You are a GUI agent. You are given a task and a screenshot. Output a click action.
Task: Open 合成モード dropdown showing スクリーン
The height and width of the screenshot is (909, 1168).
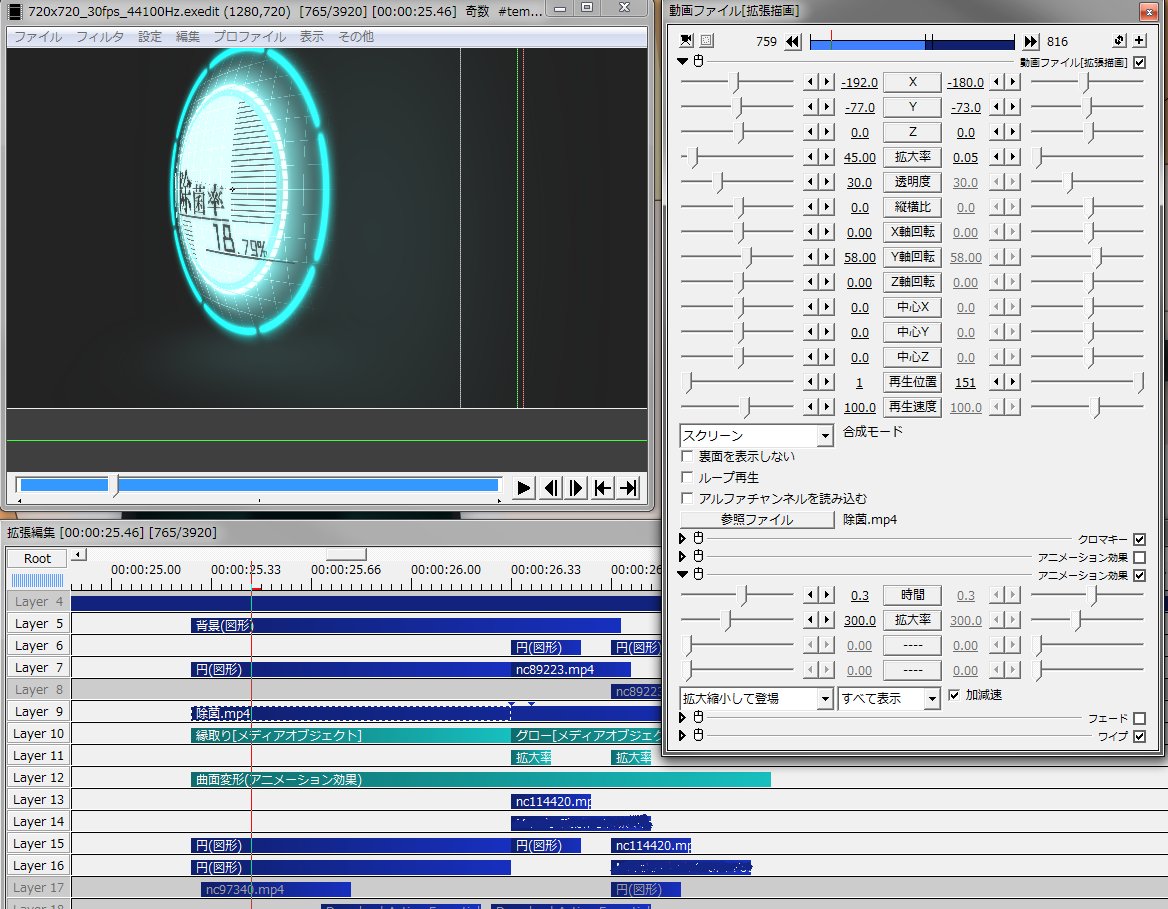(756, 435)
